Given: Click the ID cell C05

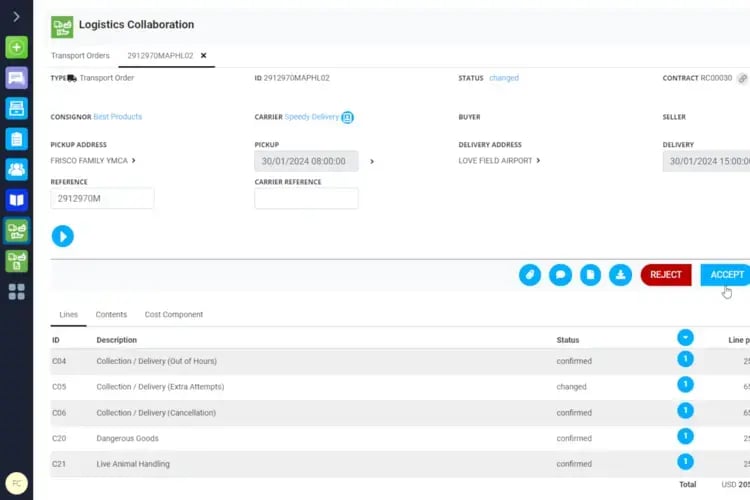Looking at the screenshot, I should [x=59, y=387].
